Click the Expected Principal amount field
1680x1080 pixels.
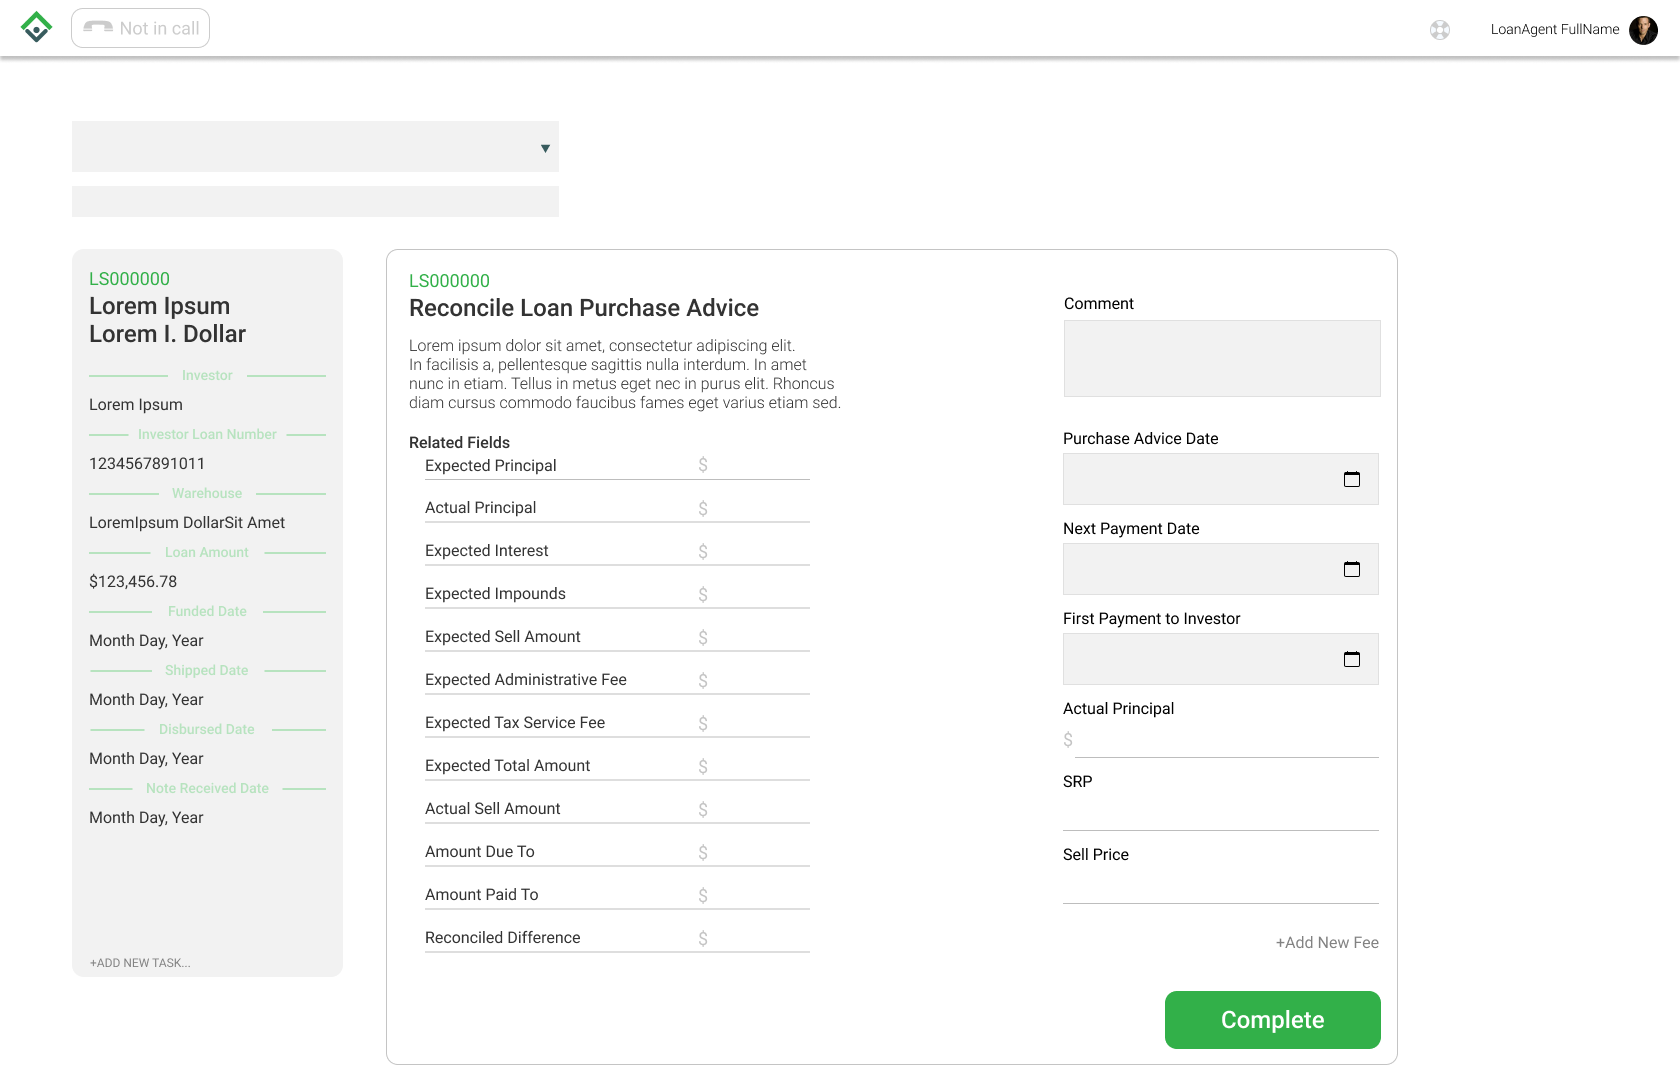coord(755,465)
